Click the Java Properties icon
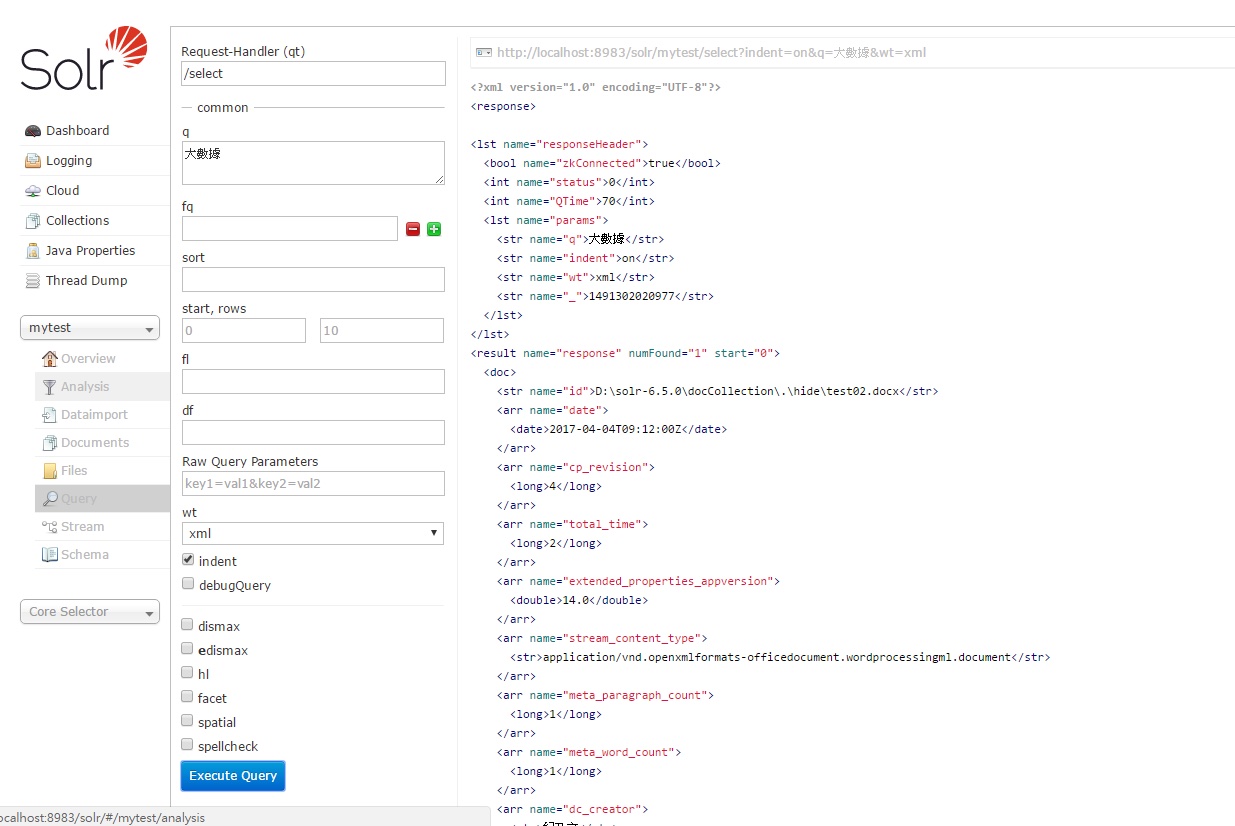 coord(33,251)
